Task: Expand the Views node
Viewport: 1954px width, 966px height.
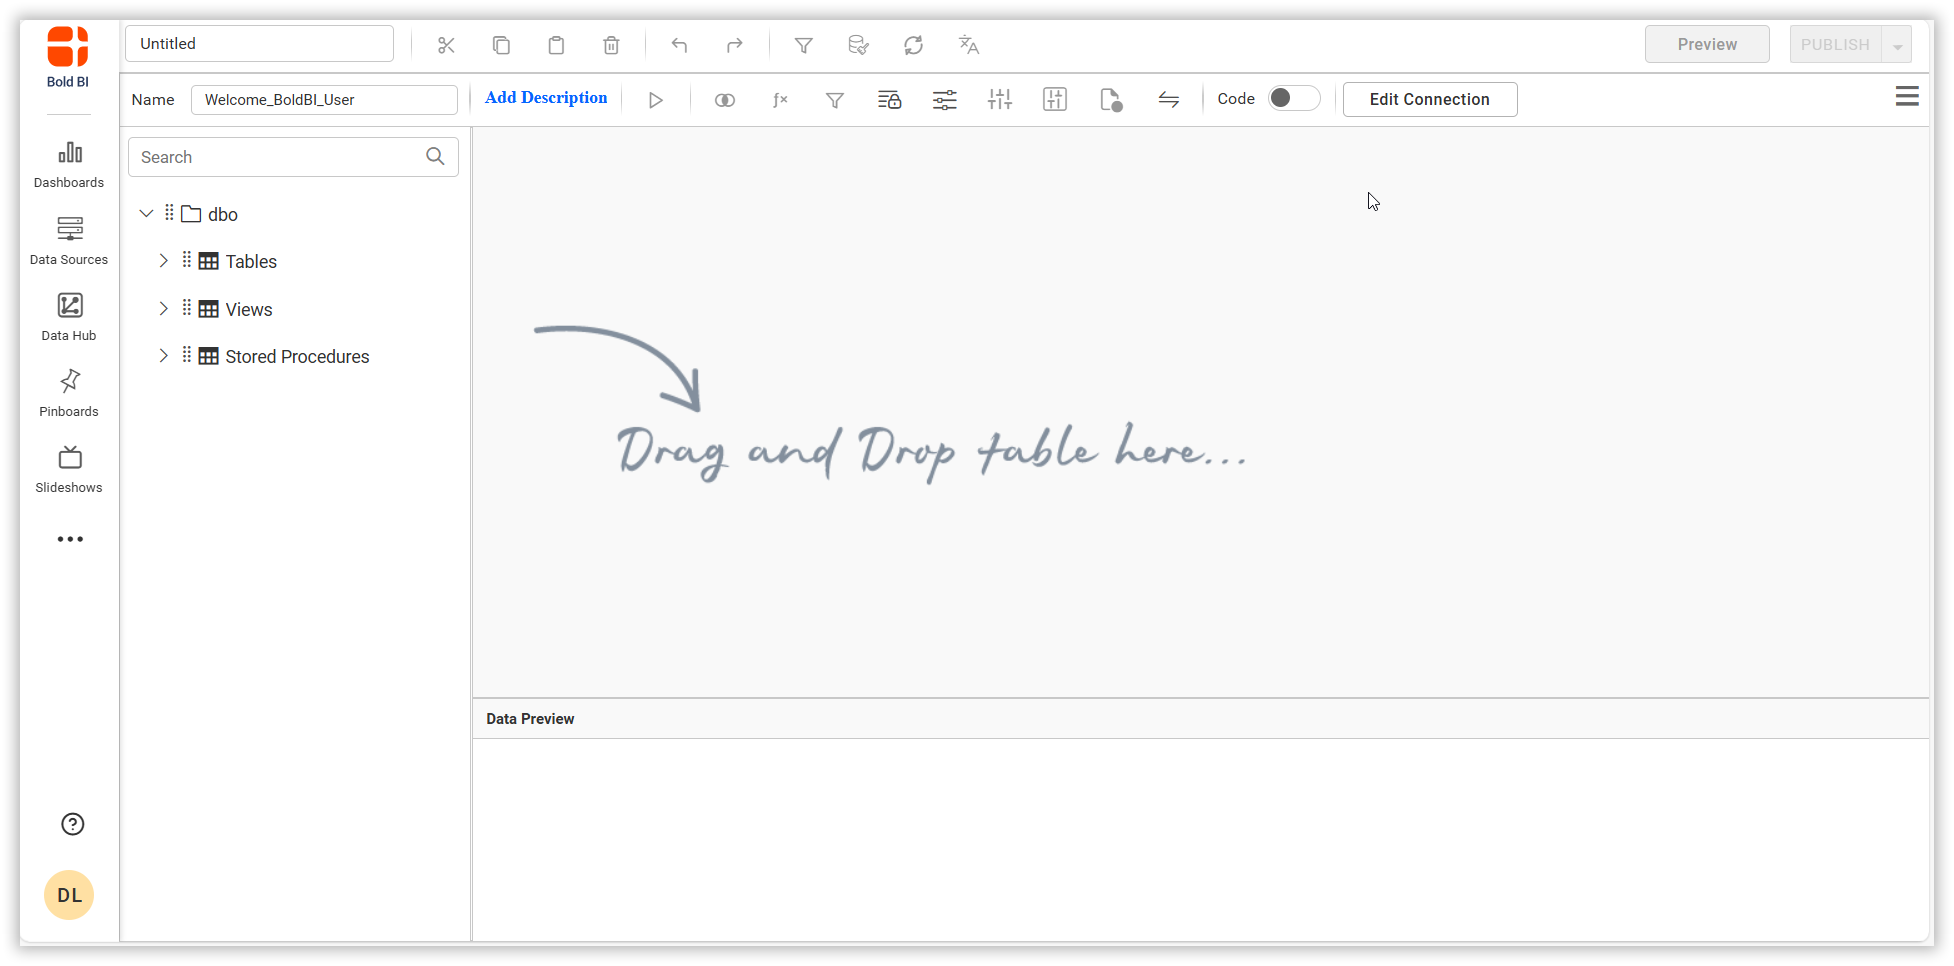Action: pyautogui.click(x=163, y=309)
